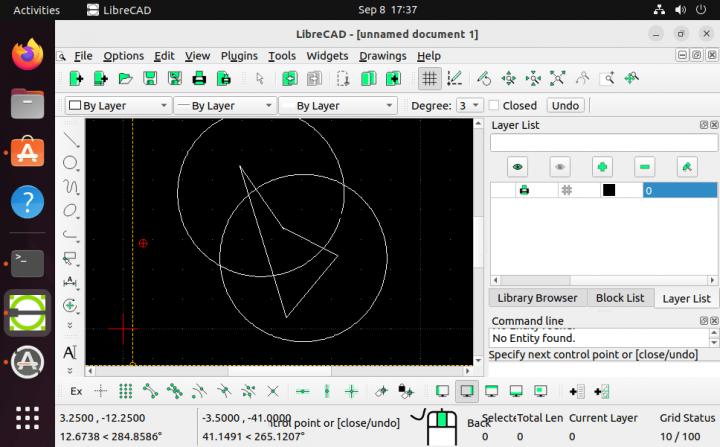Check the Closed checkbox
This screenshot has height=447, width=720.
click(494, 105)
